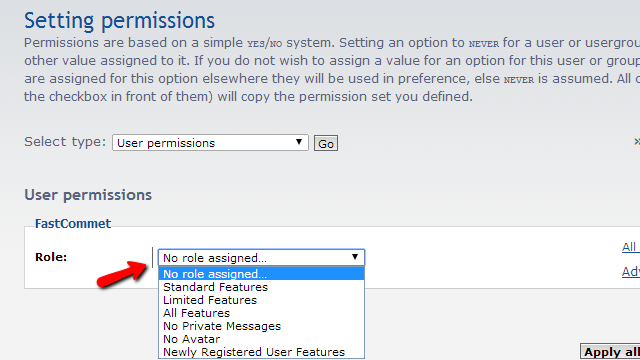The height and width of the screenshot is (360, 640).
Task: Click the Apply all button
Action: [x=610, y=352]
